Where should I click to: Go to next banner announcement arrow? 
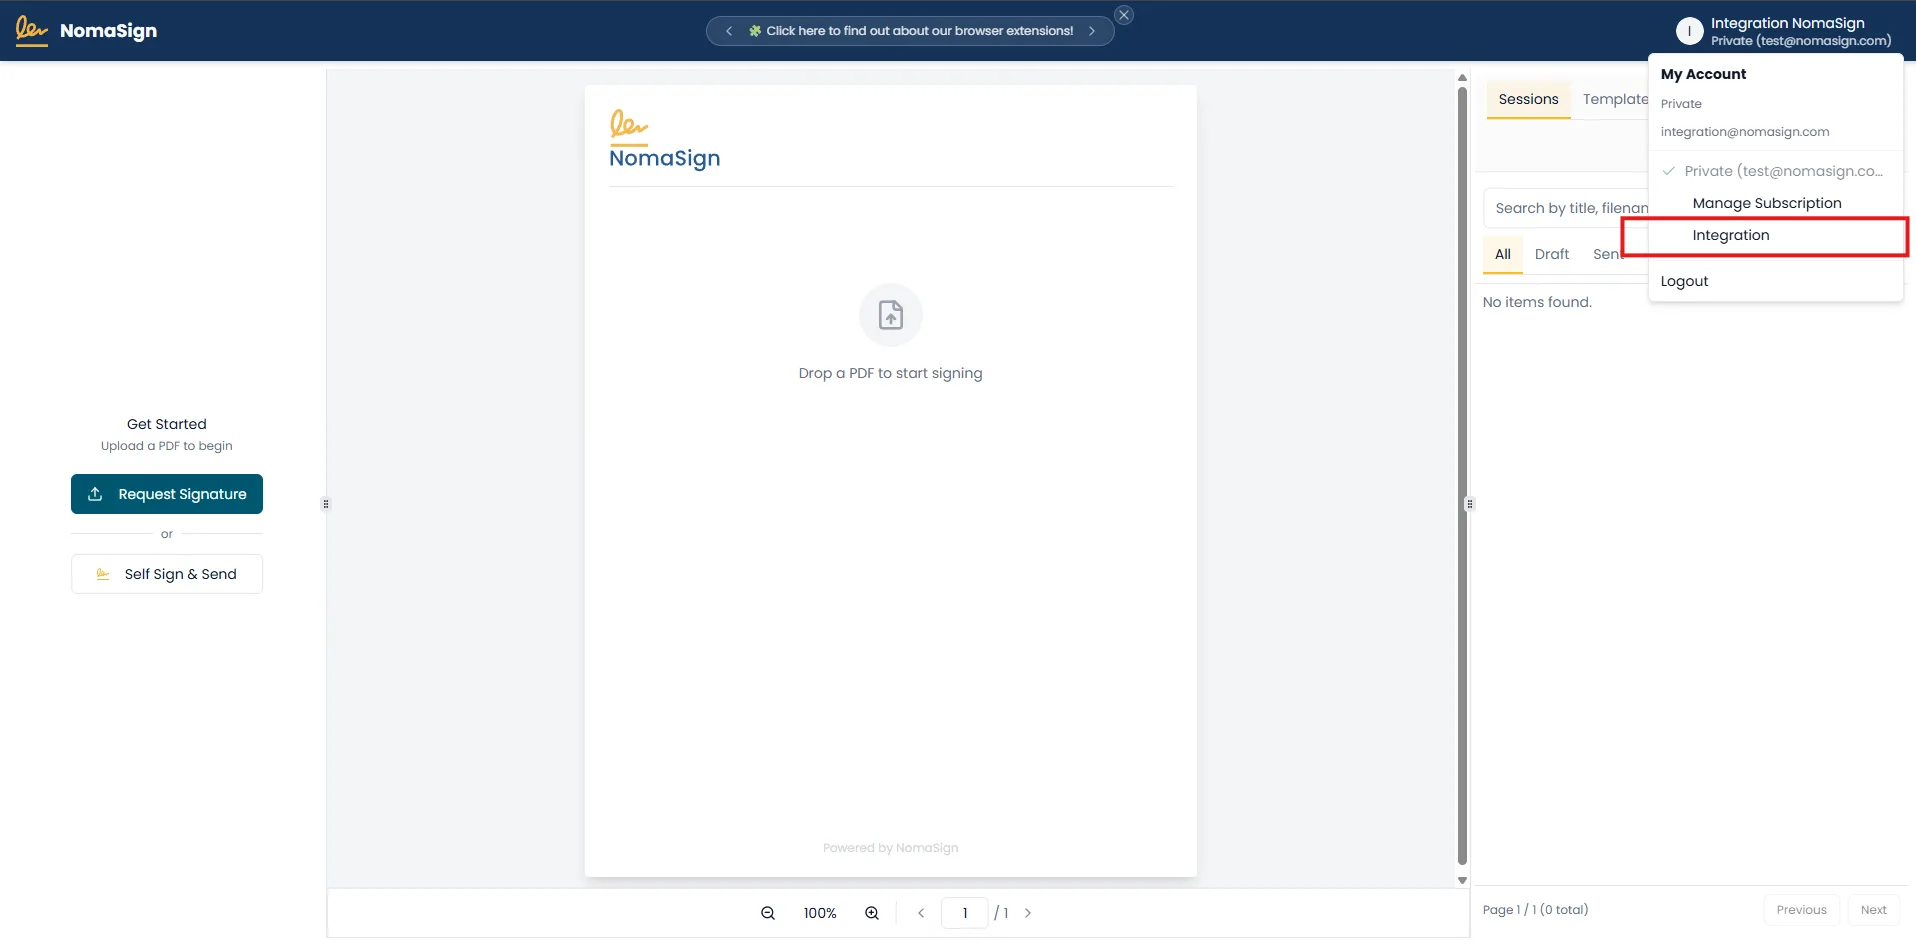[1092, 31]
